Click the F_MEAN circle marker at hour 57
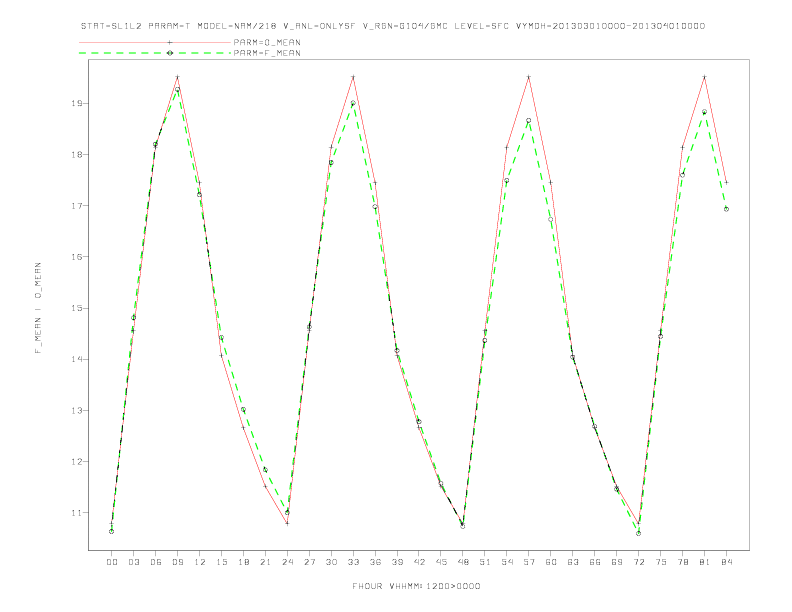 (x=528, y=121)
